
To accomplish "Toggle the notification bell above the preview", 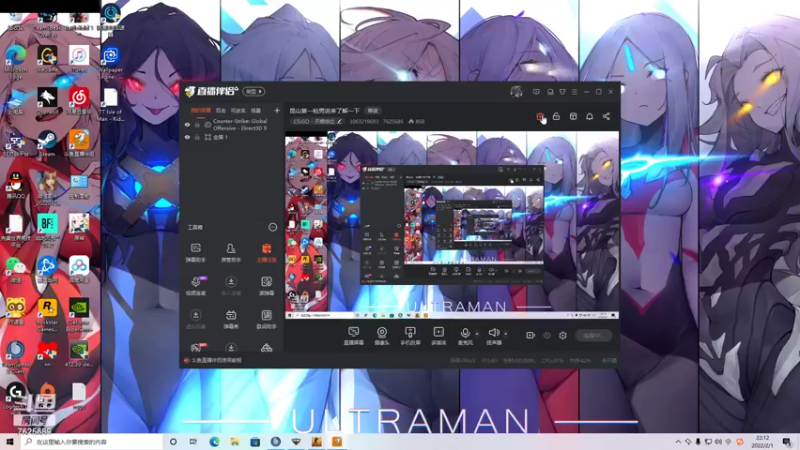I will [589, 117].
